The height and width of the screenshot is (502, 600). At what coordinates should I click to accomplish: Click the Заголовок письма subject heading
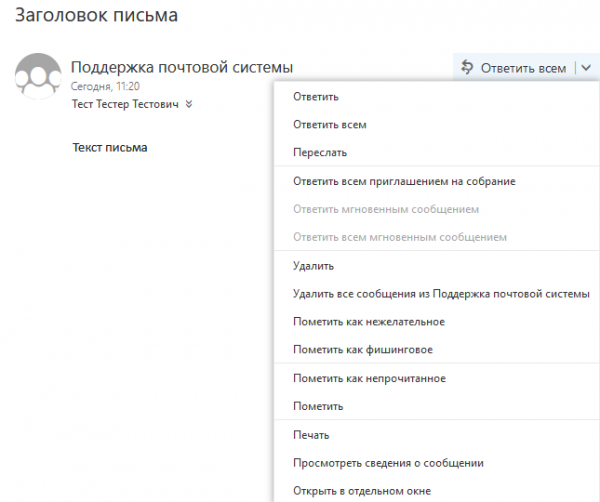[x=96, y=16]
